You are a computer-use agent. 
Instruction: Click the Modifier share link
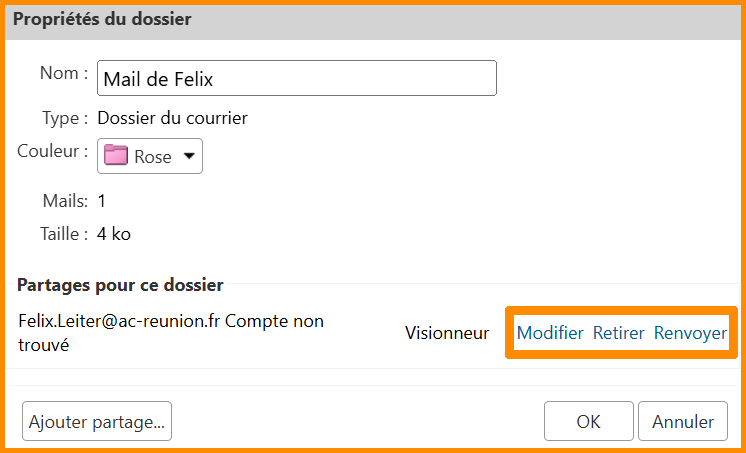click(550, 333)
